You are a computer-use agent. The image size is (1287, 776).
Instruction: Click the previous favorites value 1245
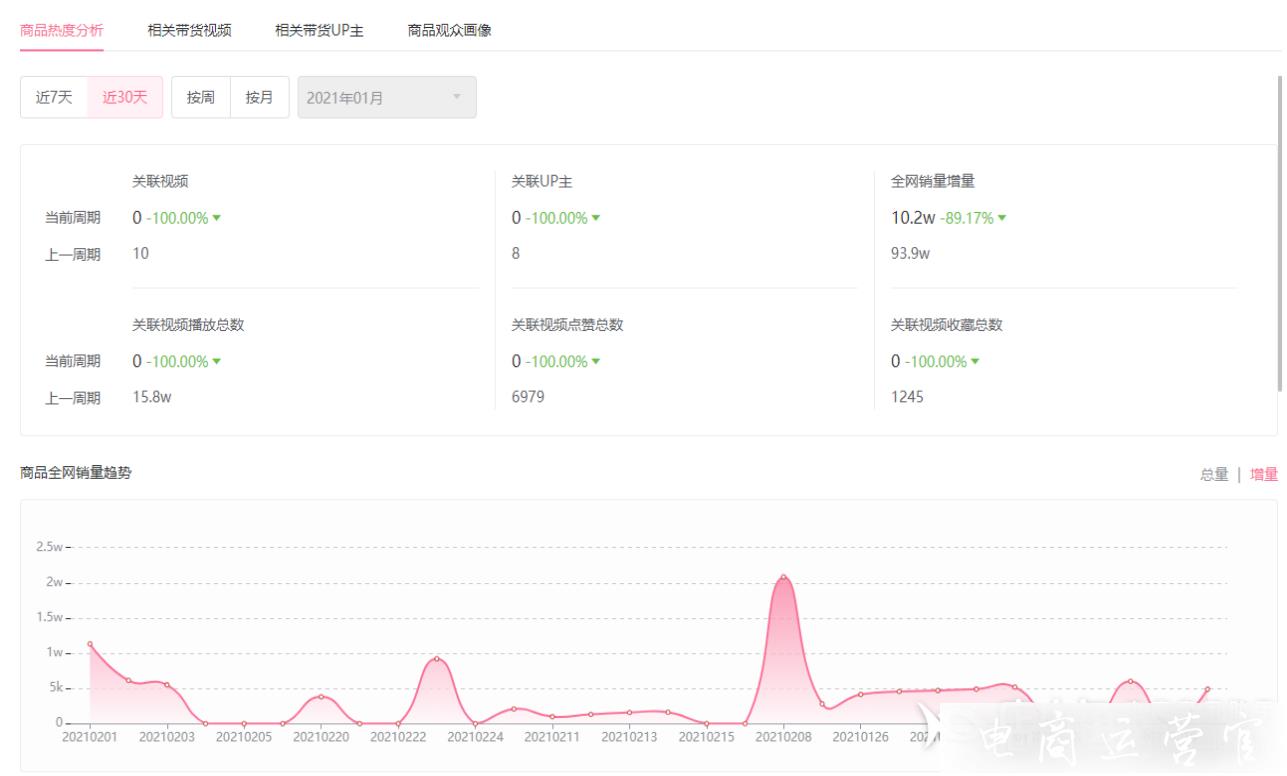click(x=907, y=397)
